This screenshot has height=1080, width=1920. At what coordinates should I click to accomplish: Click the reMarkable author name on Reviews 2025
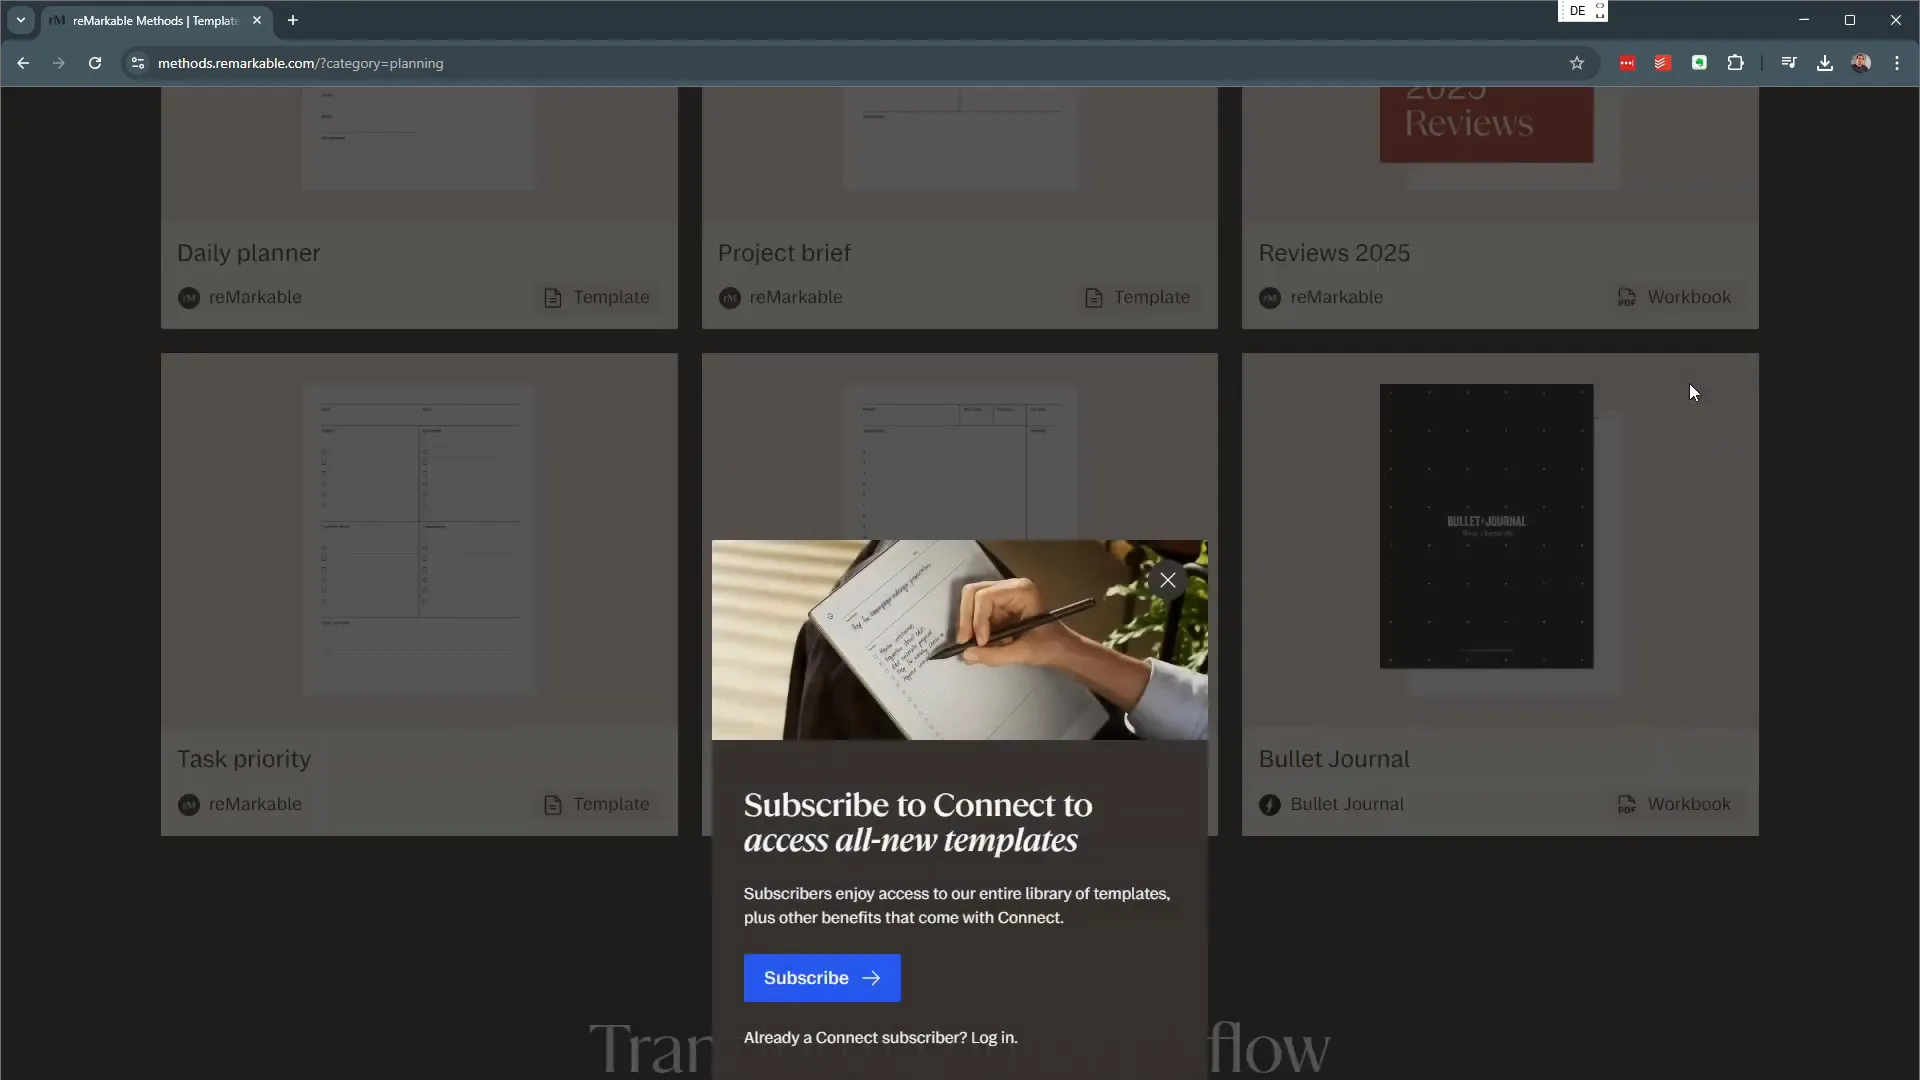[x=1336, y=297]
